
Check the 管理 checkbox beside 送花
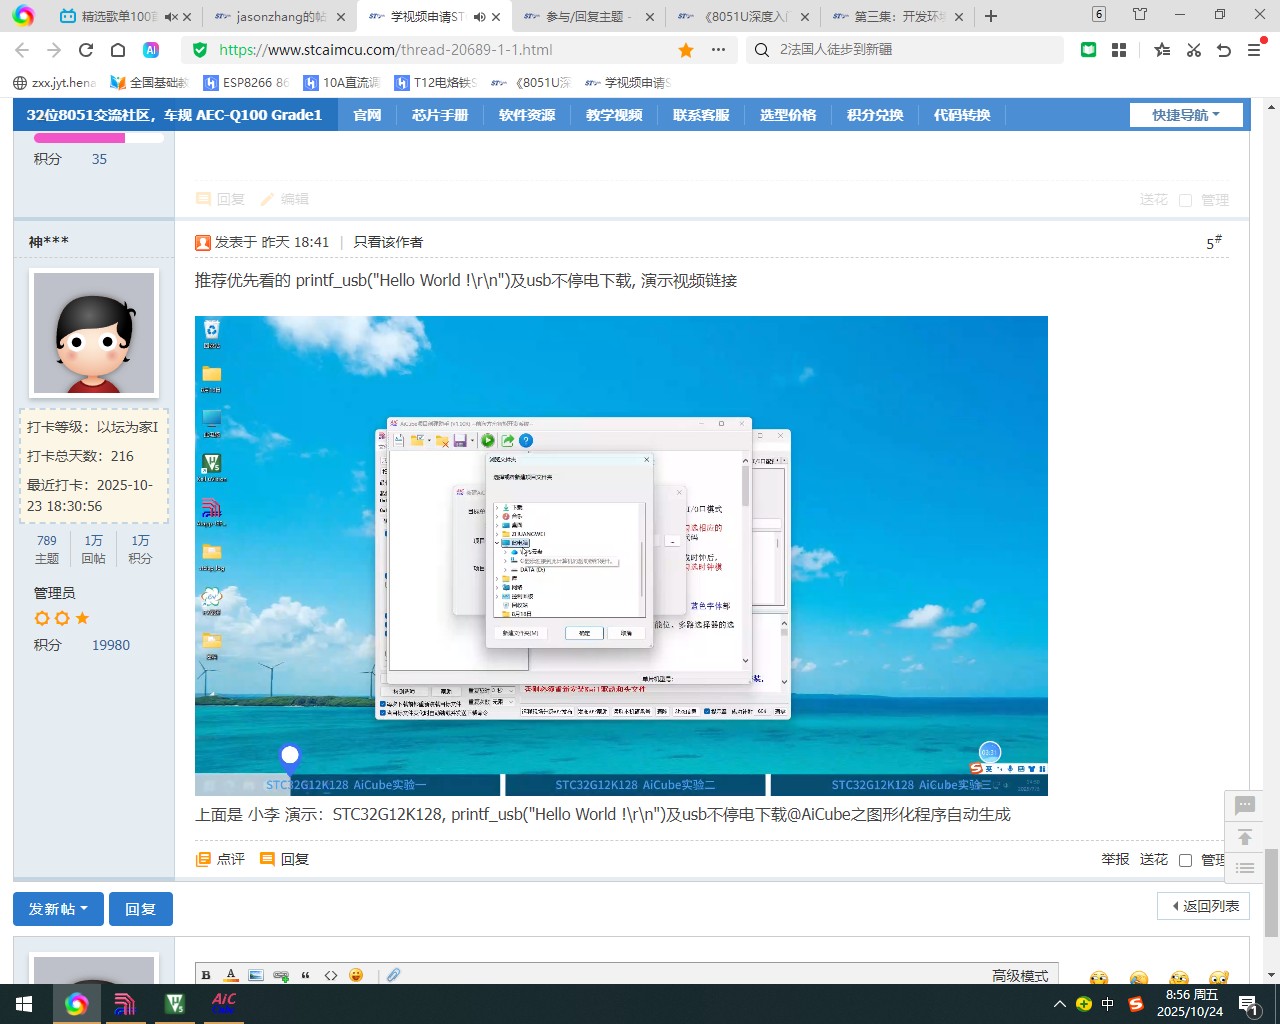tap(1186, 200)
